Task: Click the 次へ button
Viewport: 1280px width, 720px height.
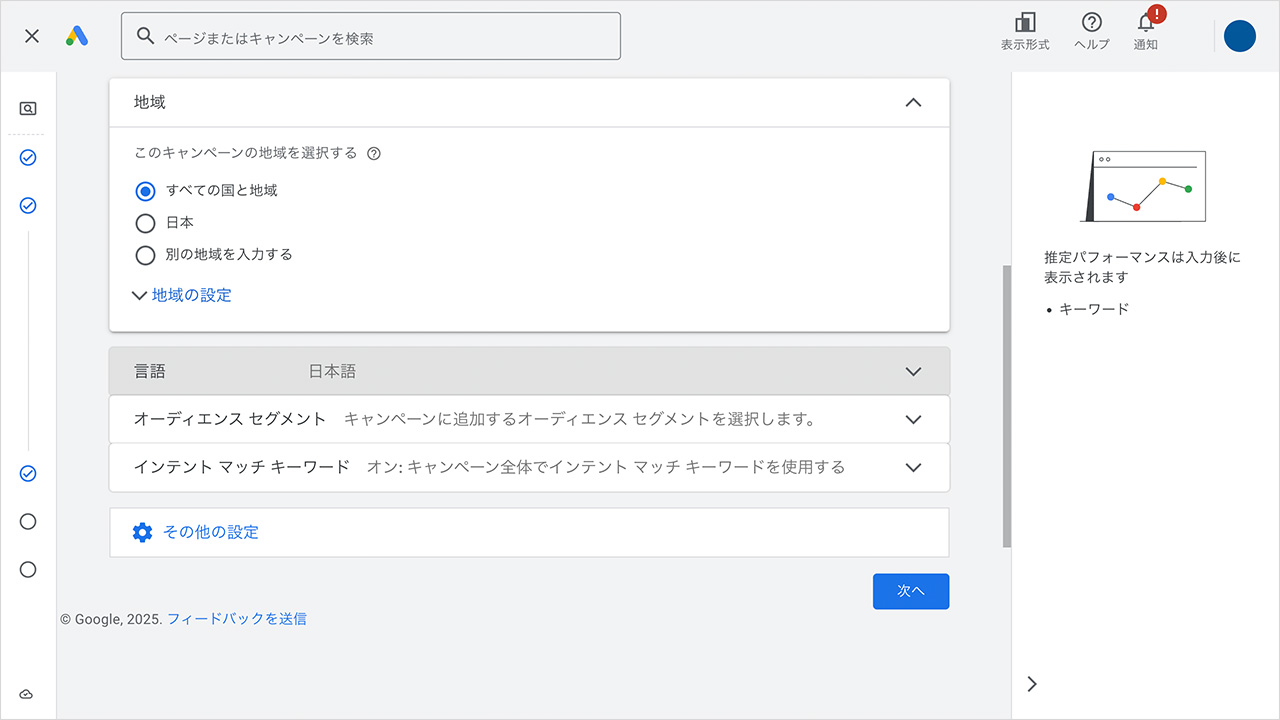Action: 910,591
